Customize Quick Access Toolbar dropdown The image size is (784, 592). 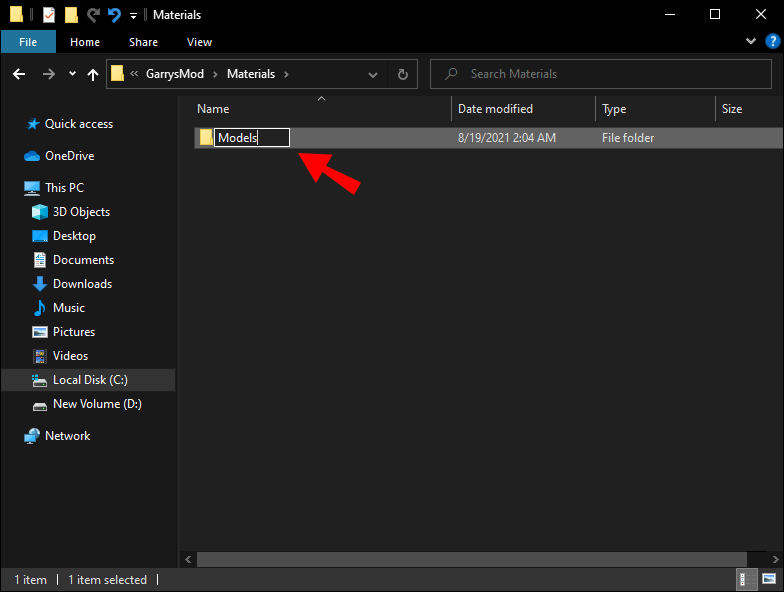133,16
